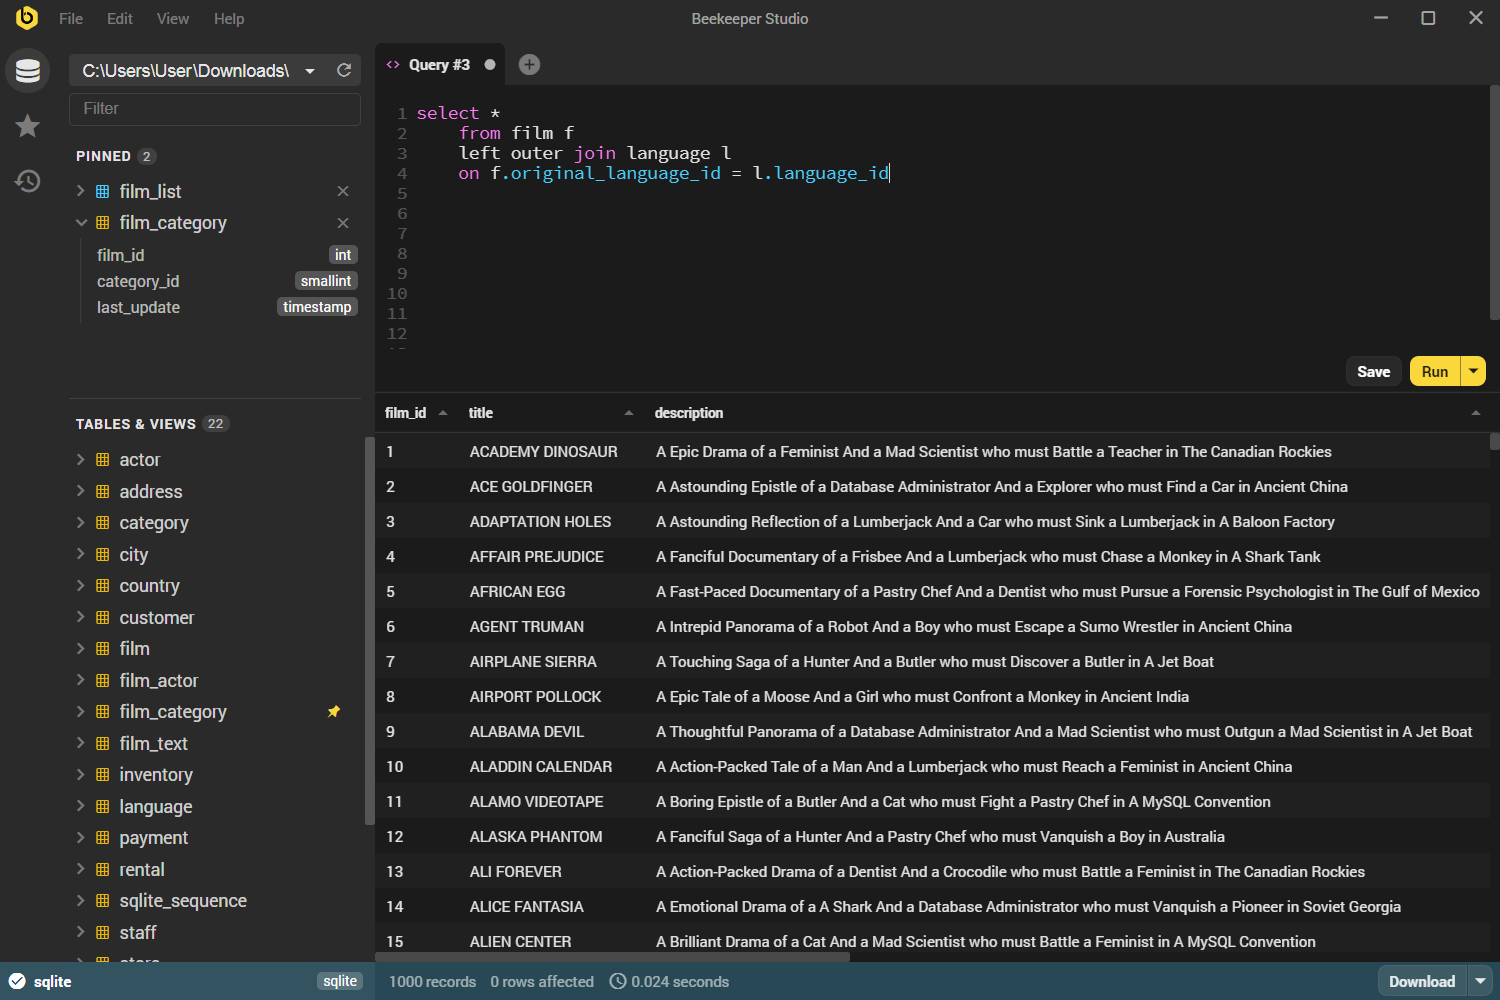
Task: Sort results by the title column
Action: coord(481,413)
